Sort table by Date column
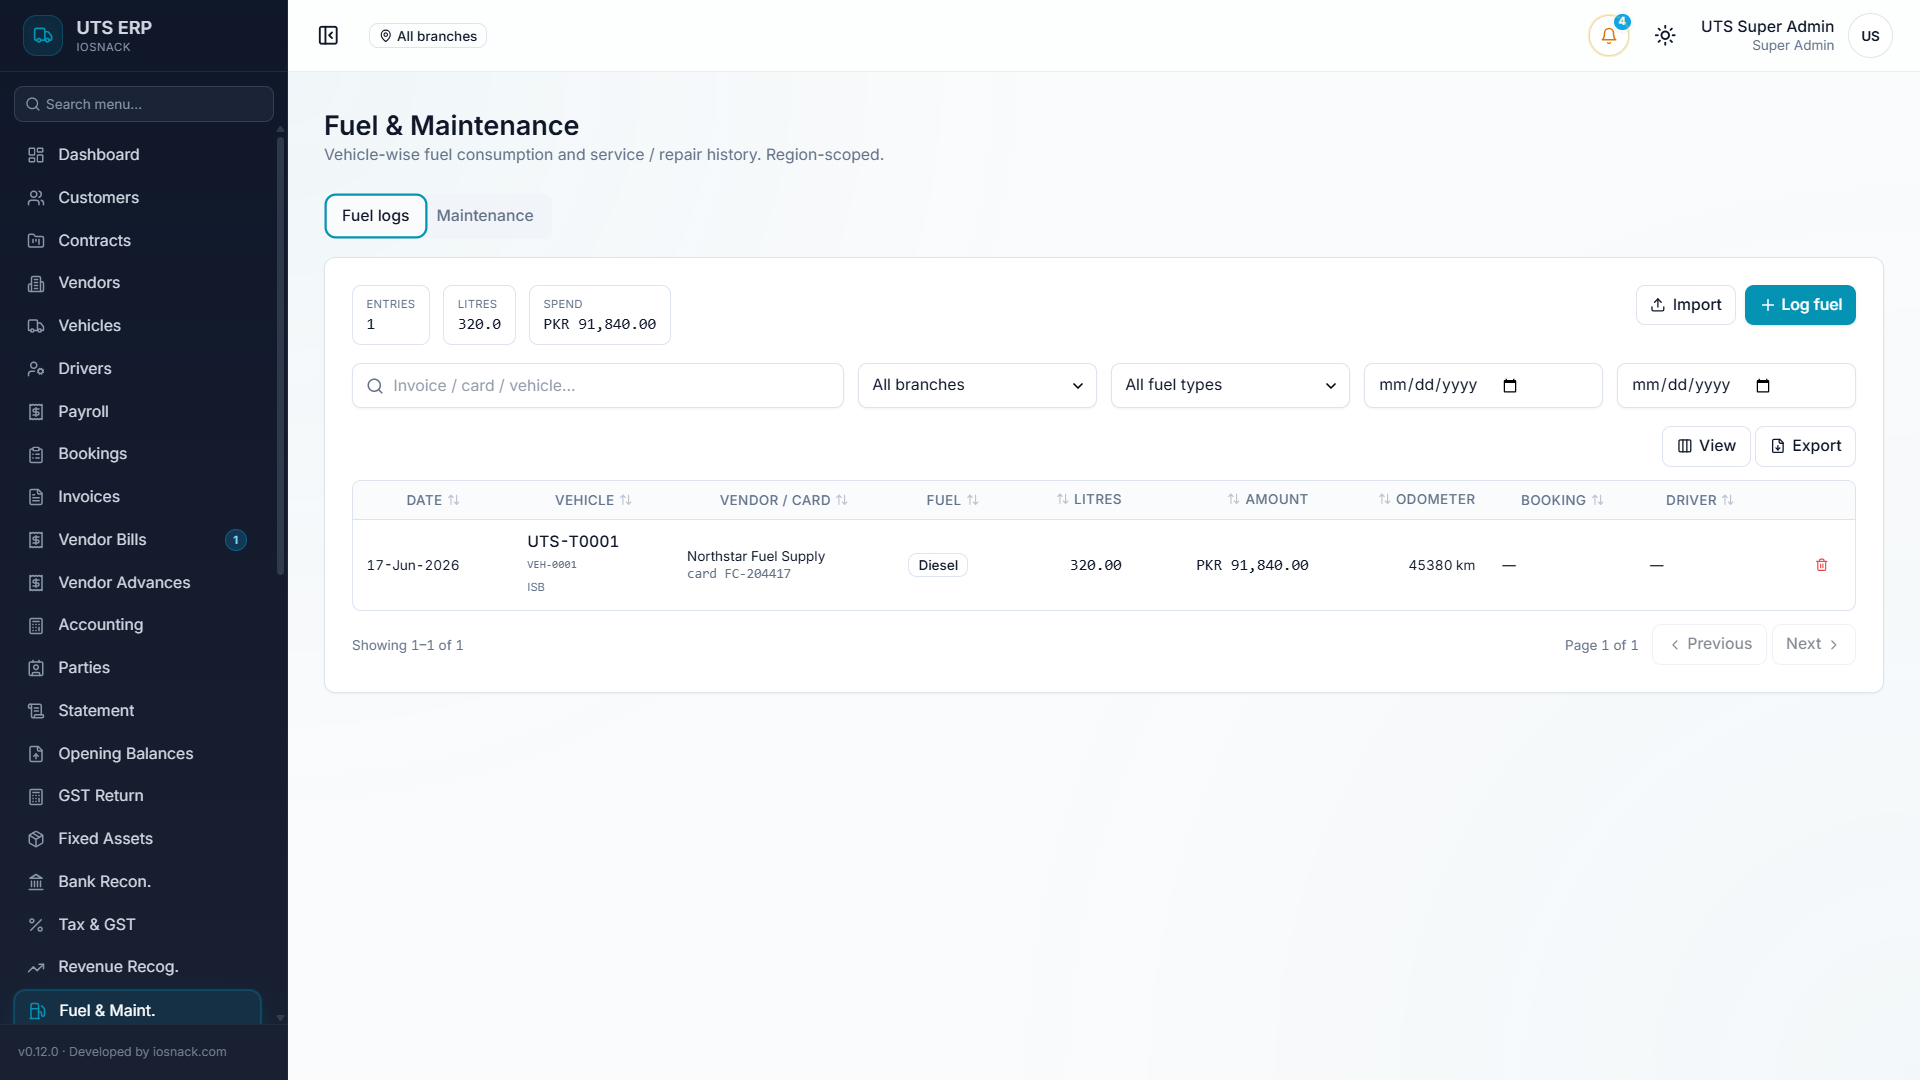1920x1080 pixels. [x=432, y=500]
